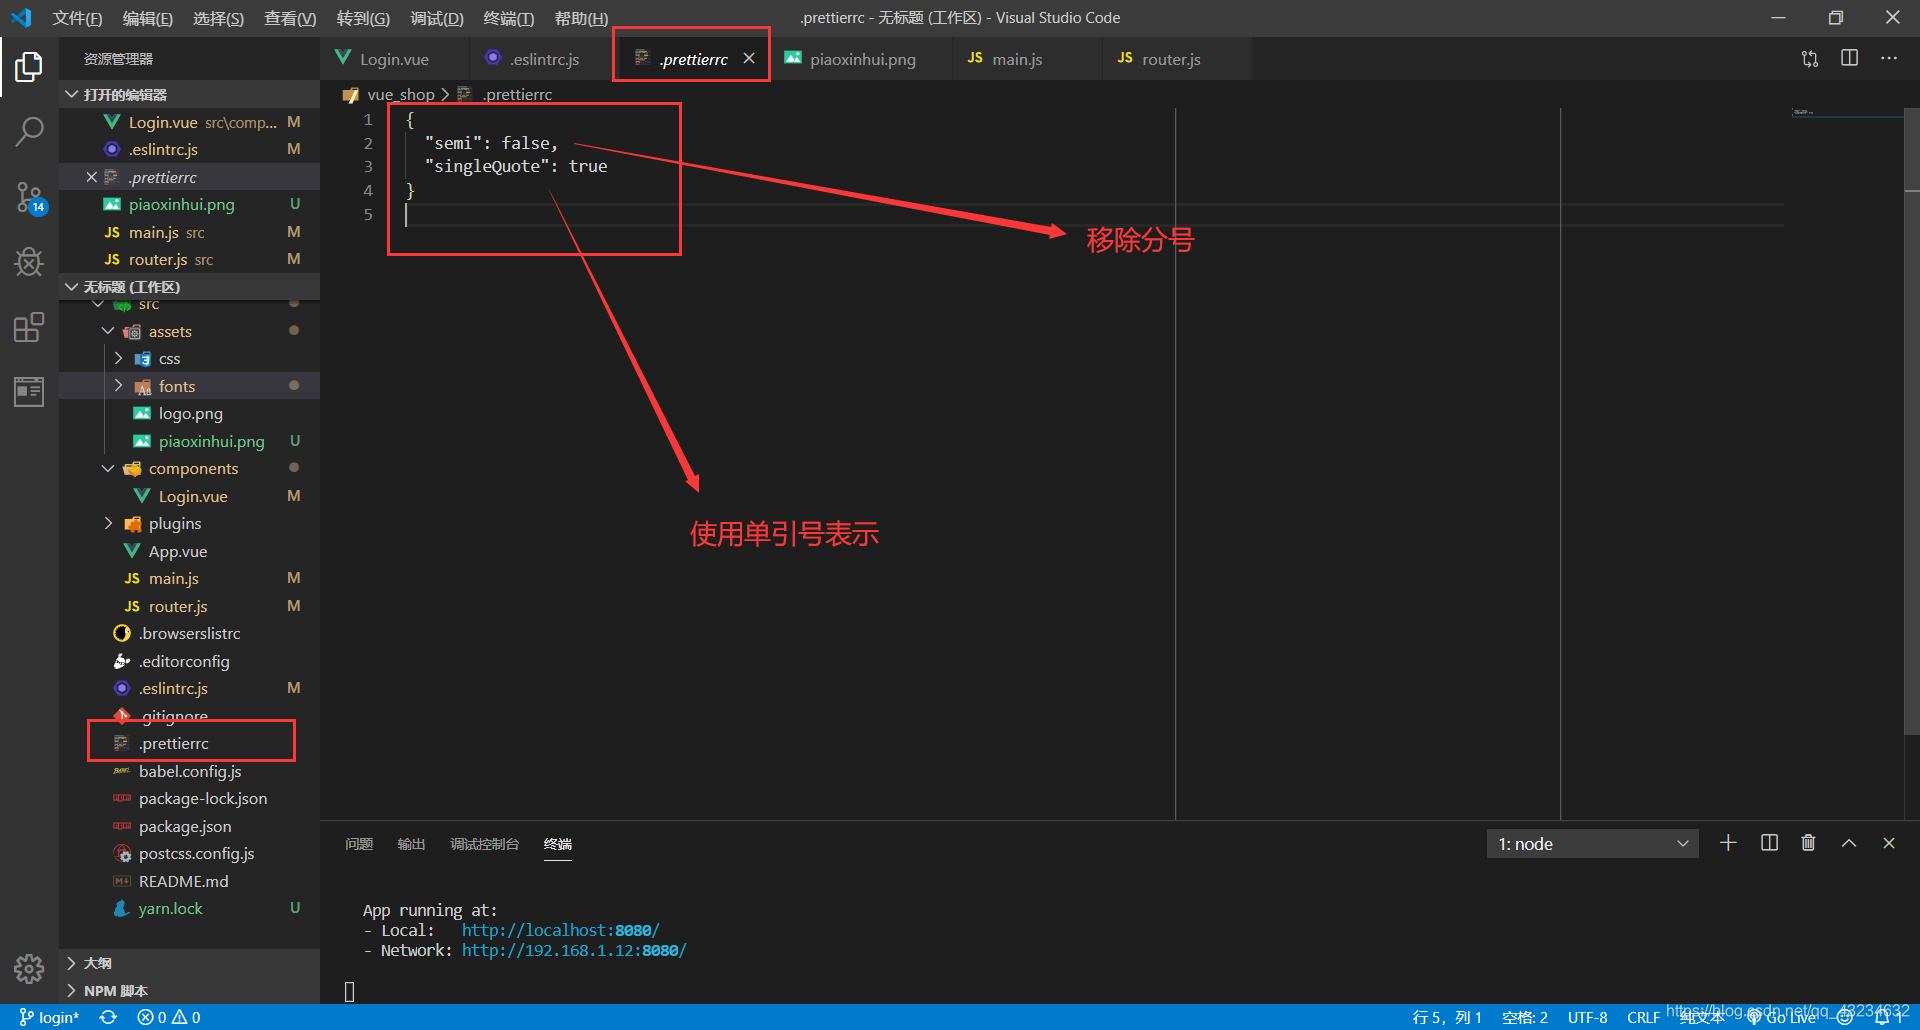Open the Debug menu
The width and height of the screenshot is (1920, 1030).
click(x=437, y=18)
